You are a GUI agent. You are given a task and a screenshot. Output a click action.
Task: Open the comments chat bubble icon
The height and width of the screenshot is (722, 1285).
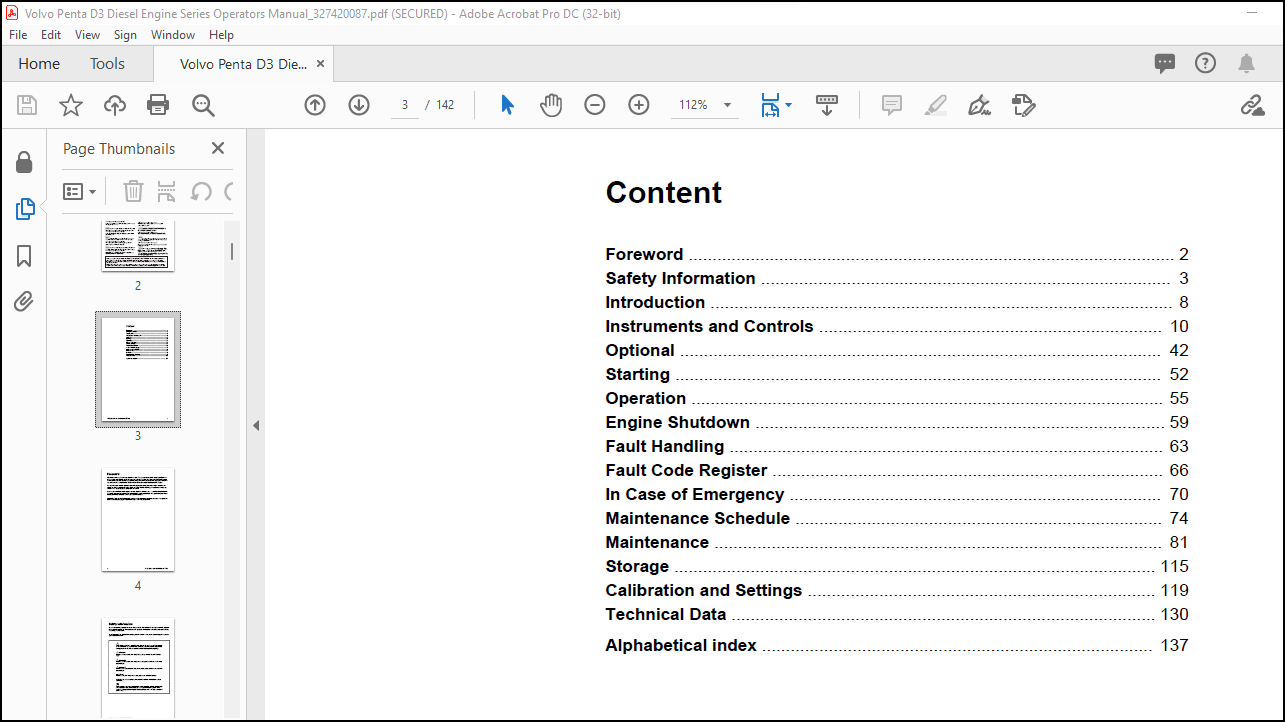pyautogui.click(x=1165, y=64)
